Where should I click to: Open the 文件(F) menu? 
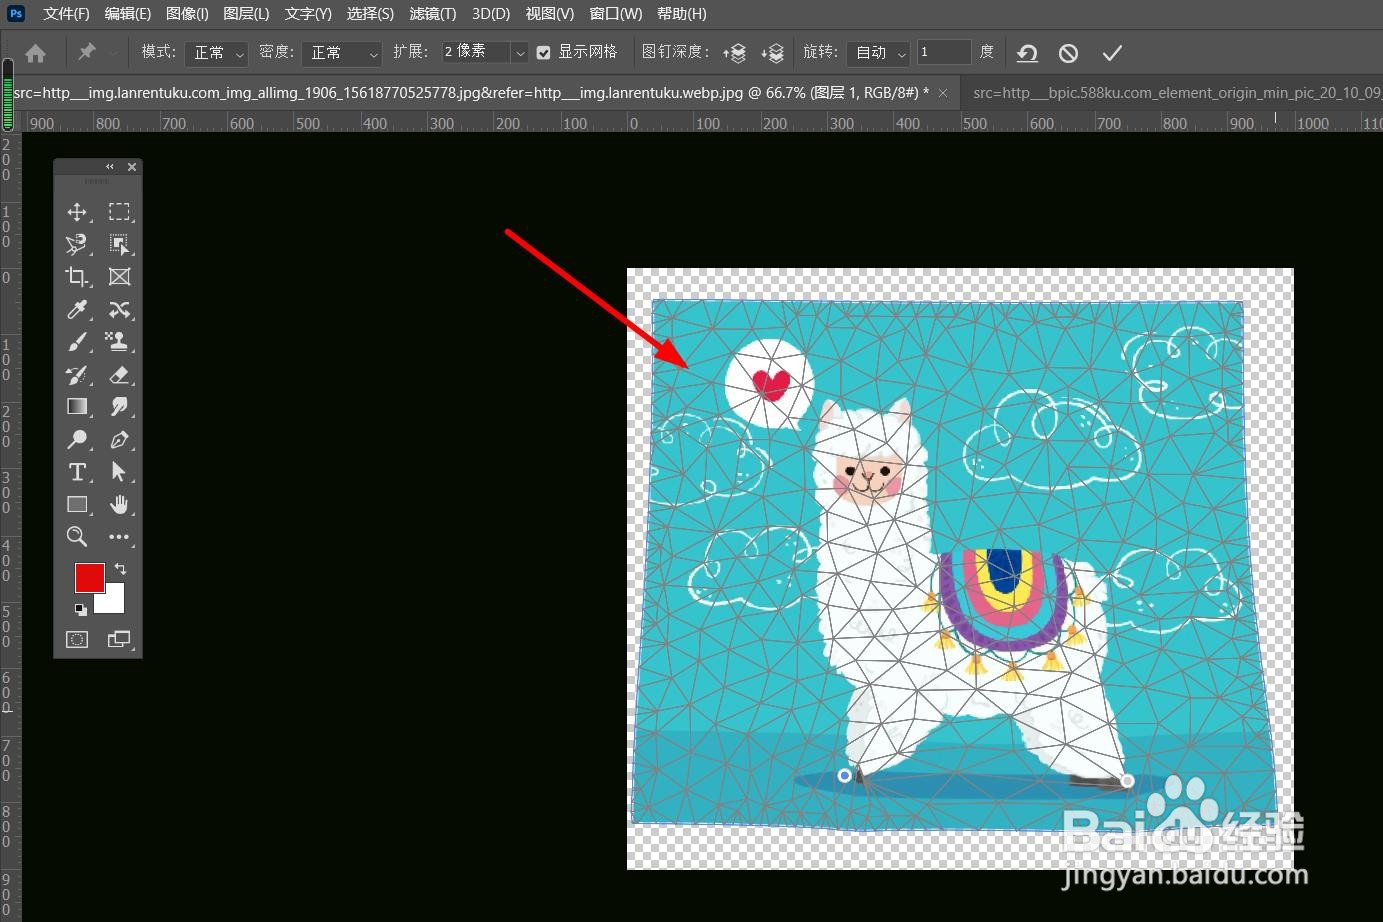pos(66,13)
